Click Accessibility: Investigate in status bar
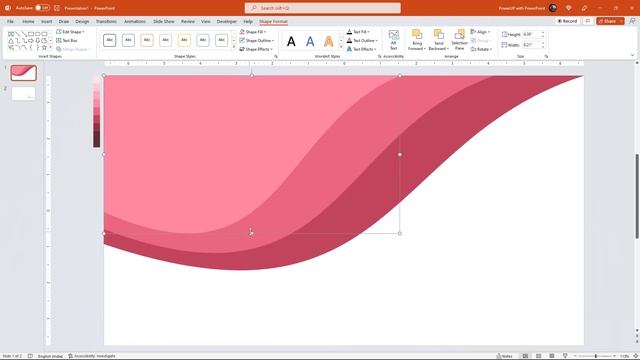Screen dimensions: 640x360 (x=92, y=356)
